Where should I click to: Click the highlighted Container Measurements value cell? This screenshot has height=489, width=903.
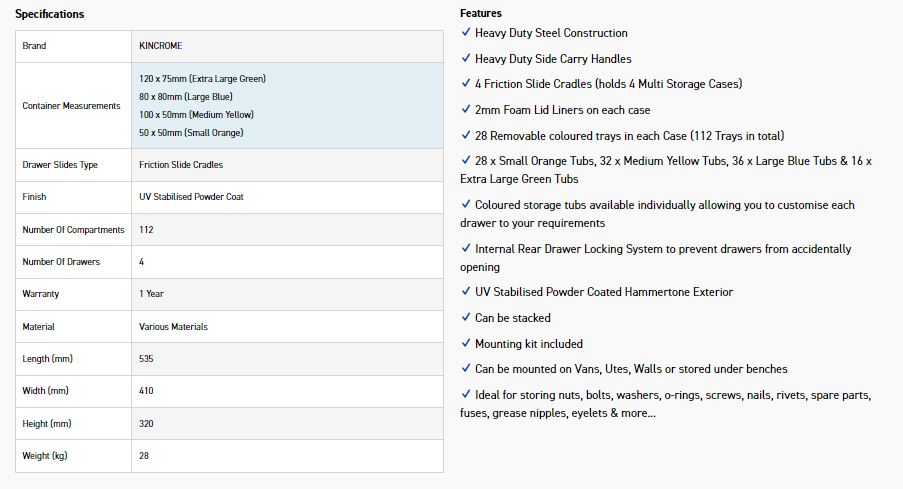[x=287, y=105]
